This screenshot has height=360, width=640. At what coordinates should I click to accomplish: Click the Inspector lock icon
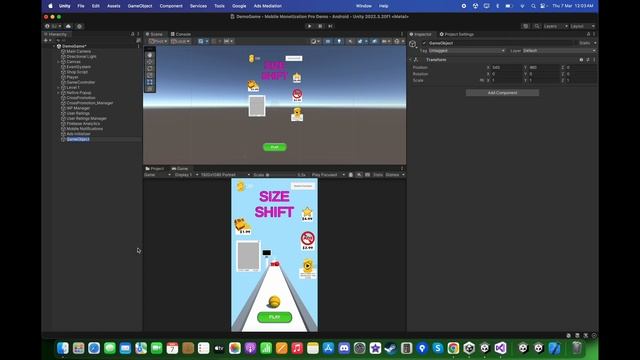coord(588,34)
